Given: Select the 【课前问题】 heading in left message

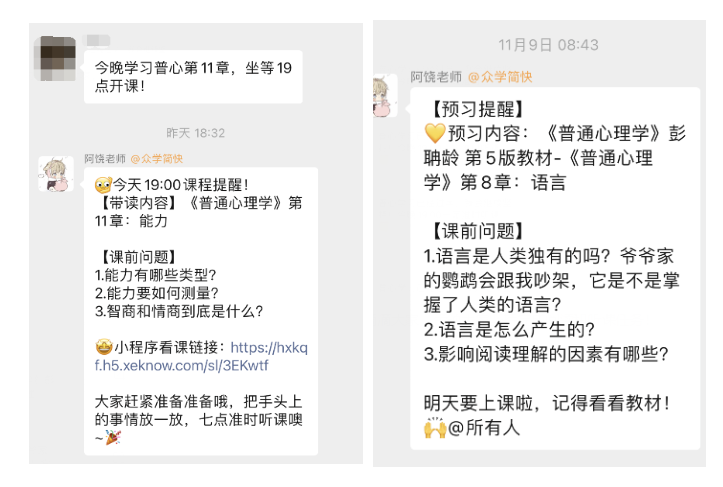Looking at the screenshot, I should (138, 257).
